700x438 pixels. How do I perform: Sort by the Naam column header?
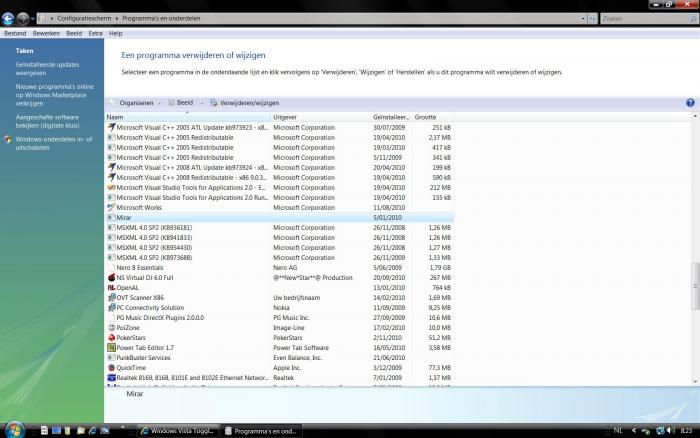click(188, 117)
